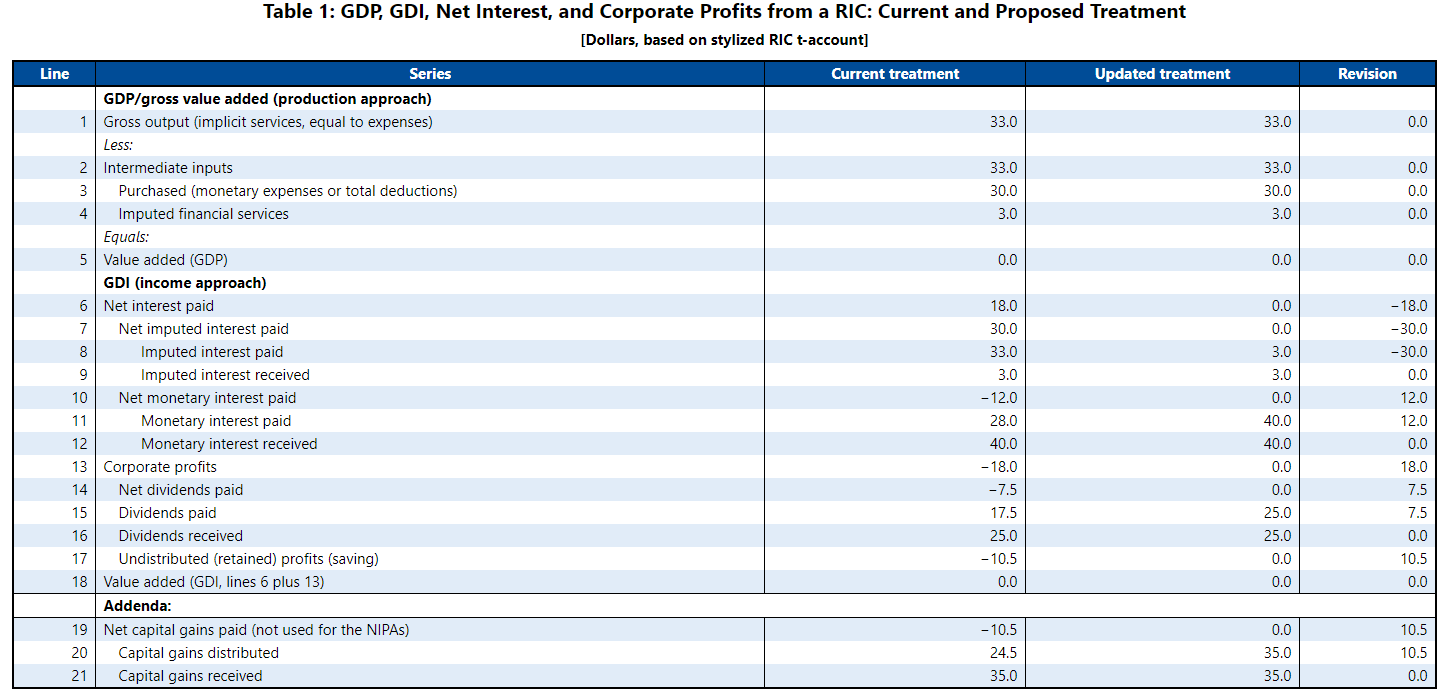Select the stylized RIC t-account subtitle

[x=724, y=40]
